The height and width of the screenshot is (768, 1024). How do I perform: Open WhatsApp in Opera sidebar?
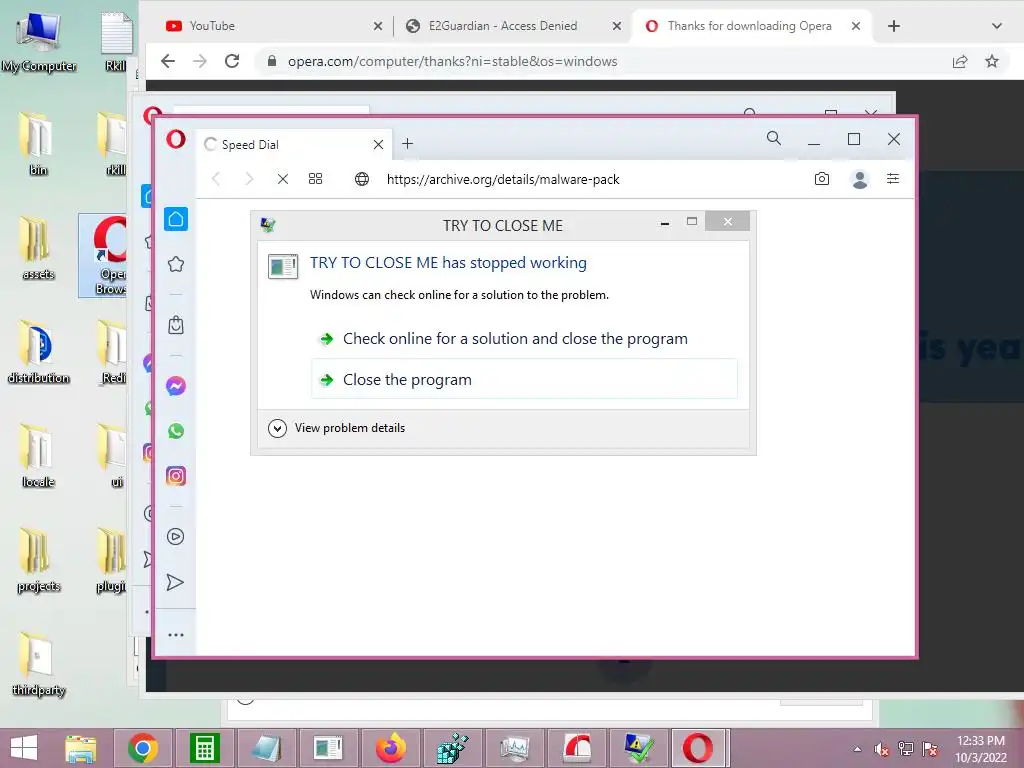(x=176, y=431)
